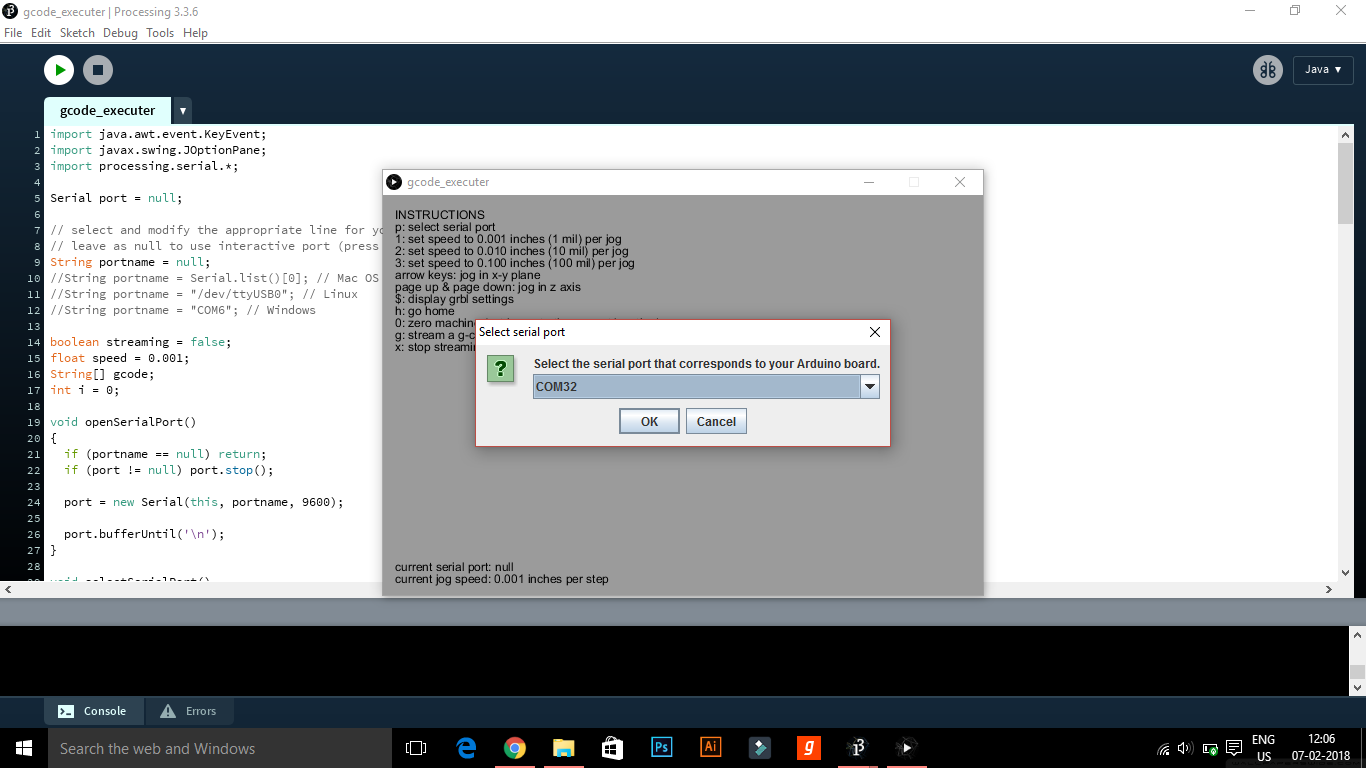Viewport: 1366px width, 768px height.
Task: Switch to the Console tab
Action: (x=93, y=711)
